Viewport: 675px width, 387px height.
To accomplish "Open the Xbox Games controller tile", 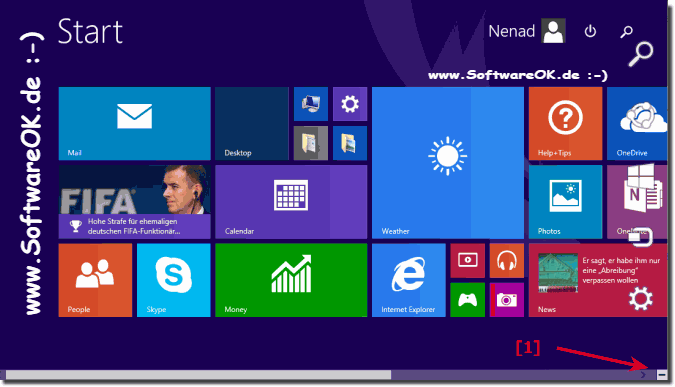I will tap(468, 300).
